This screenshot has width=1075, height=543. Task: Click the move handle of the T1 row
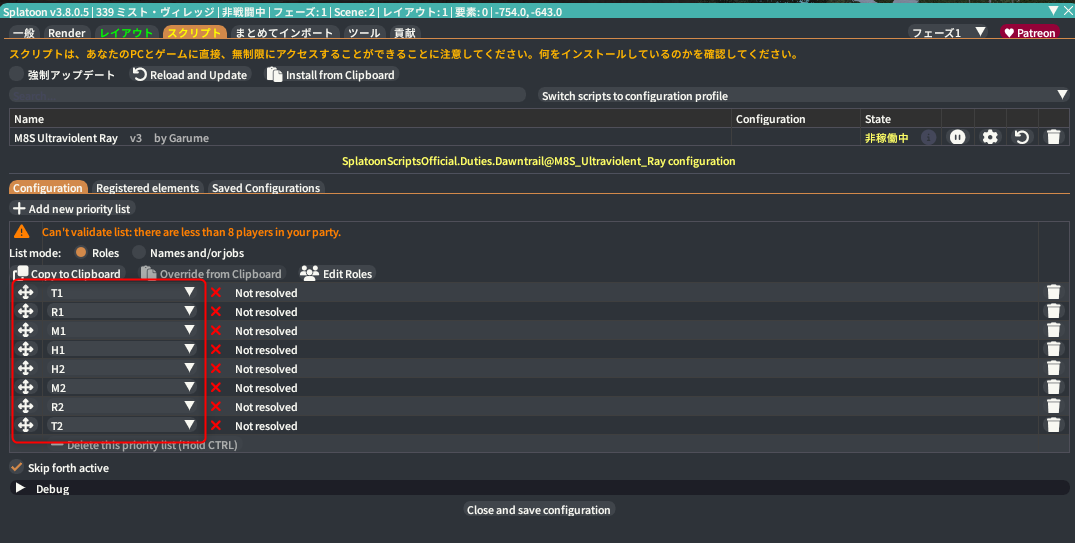click(25, 292)
